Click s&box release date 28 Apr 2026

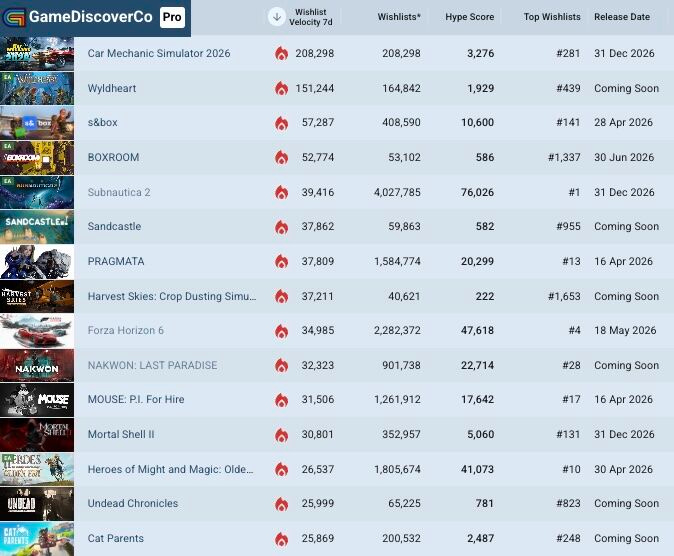tap(623, 123)
